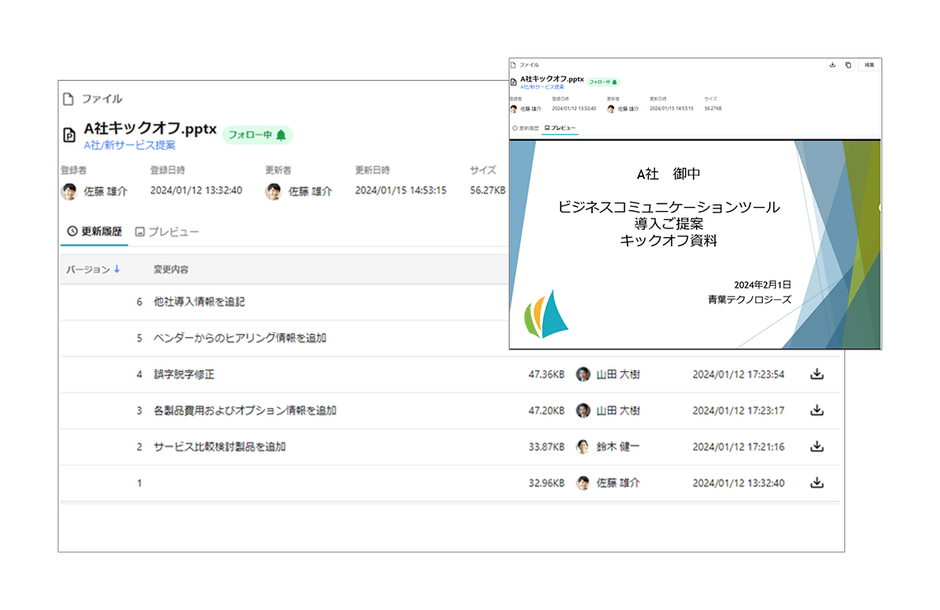The width and height of the screenshot is (940, 610).
Task: Select version 6 row 他社導入情報を追記
Action: coord(199,302)
